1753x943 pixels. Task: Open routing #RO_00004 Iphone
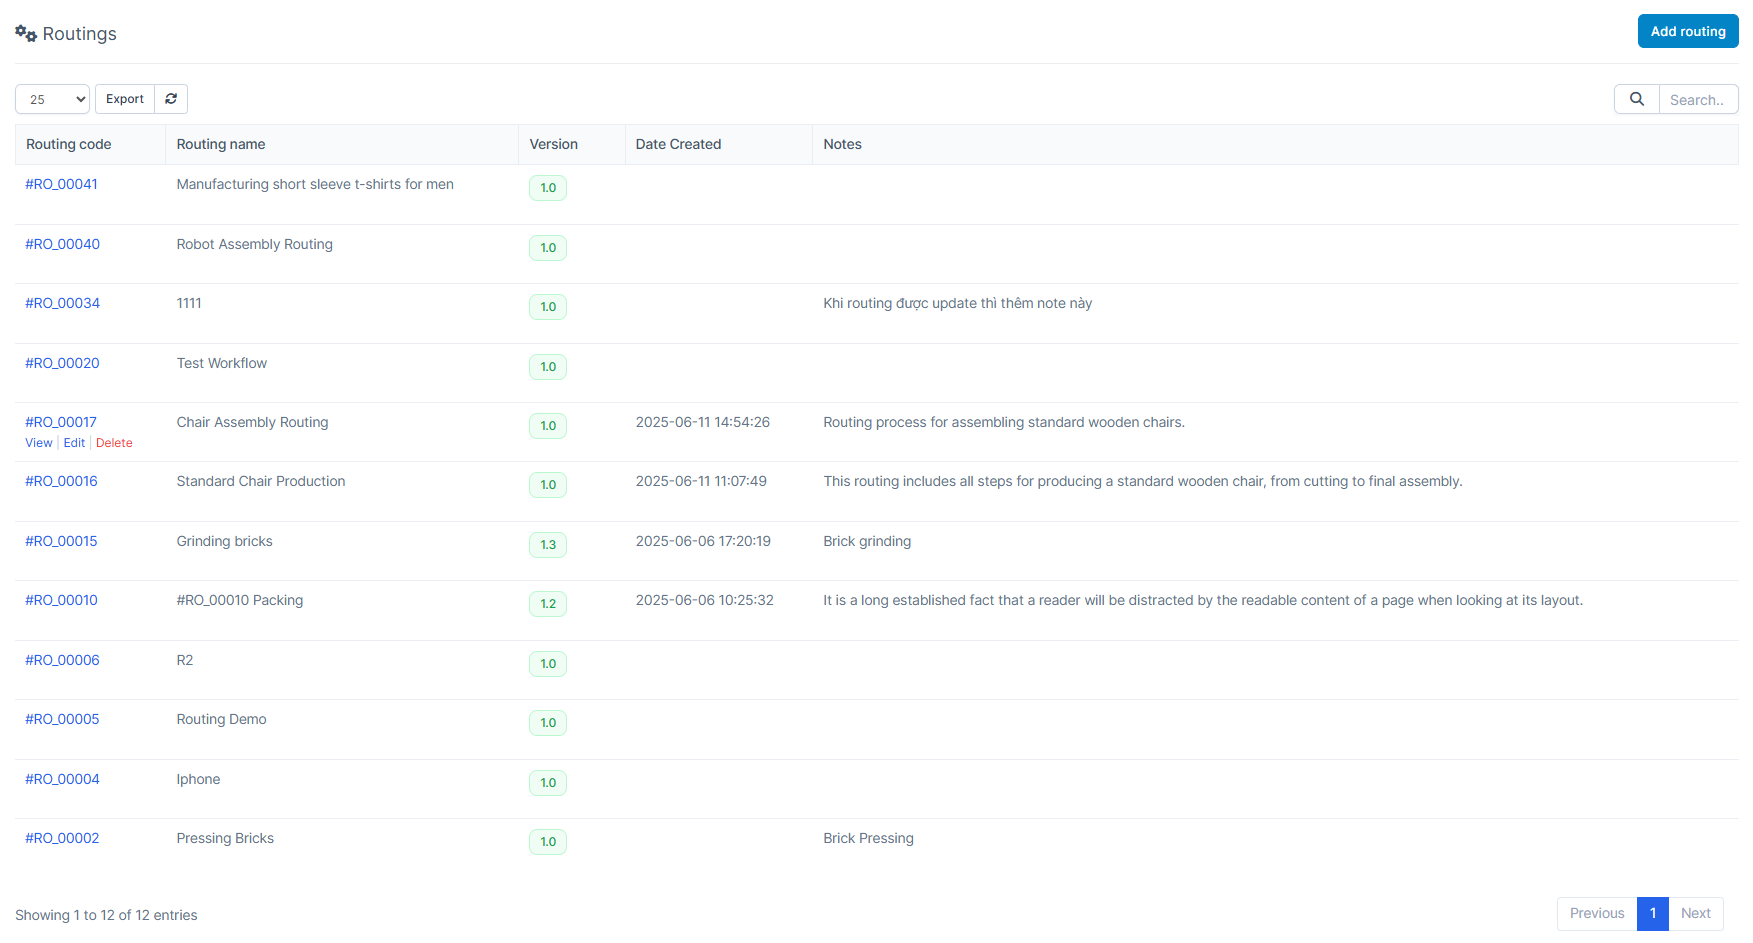click(x=62, y=779)
